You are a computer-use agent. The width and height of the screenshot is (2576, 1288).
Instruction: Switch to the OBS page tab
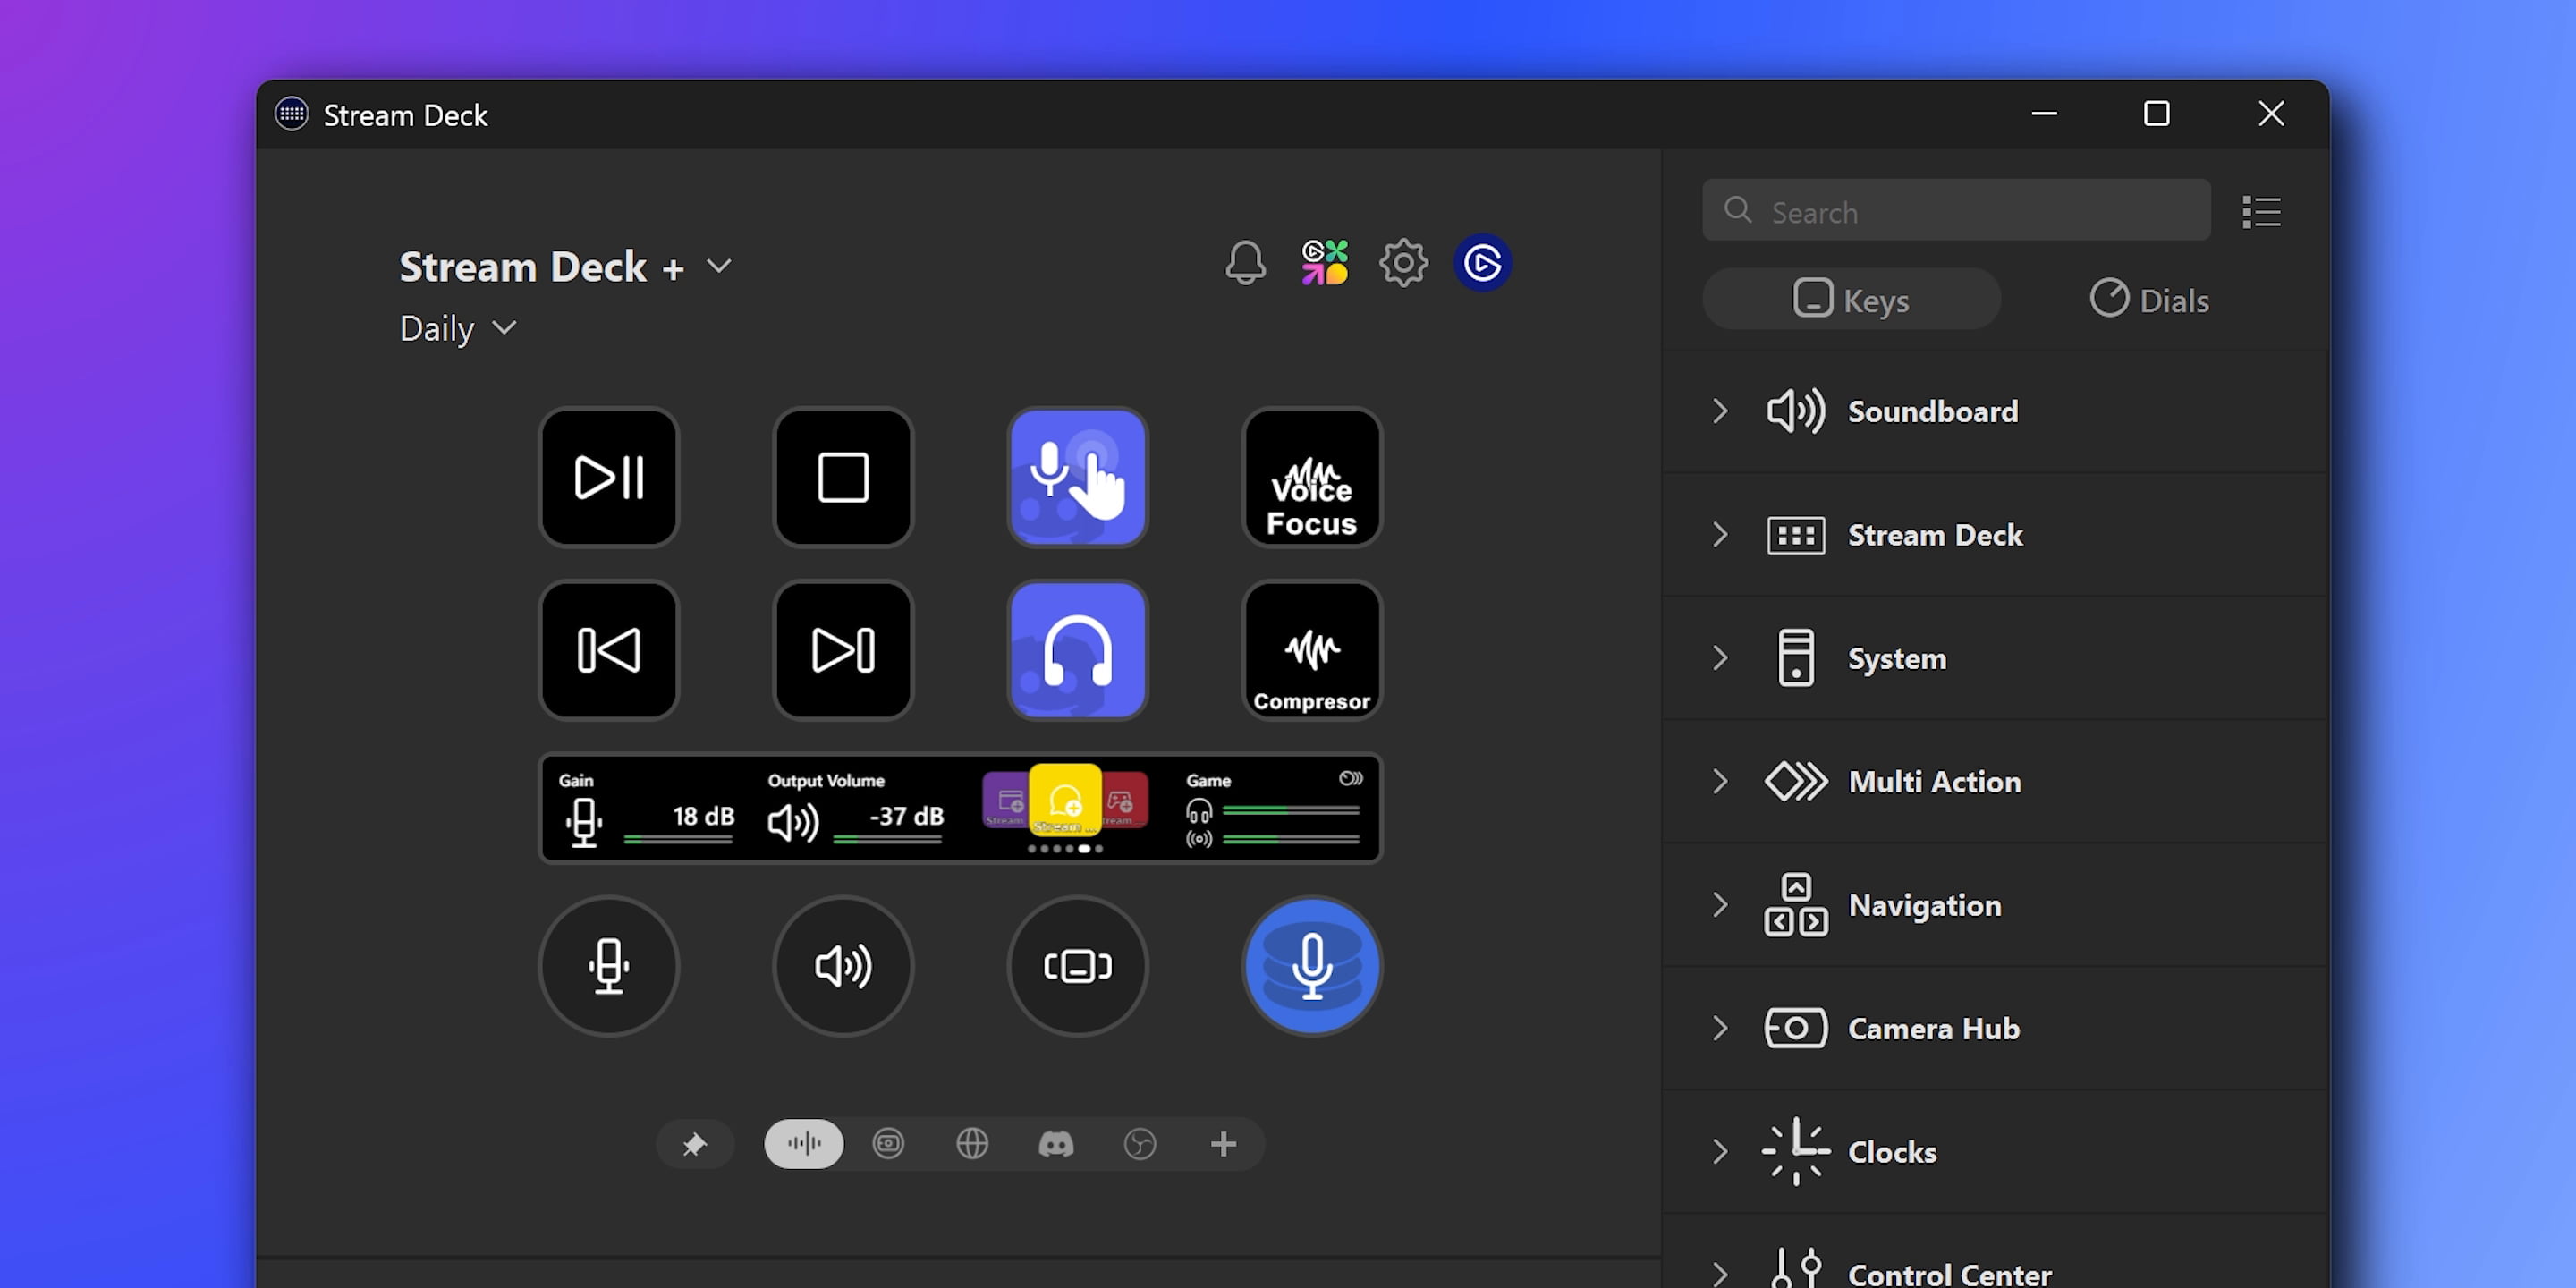coord(1139,1144)
